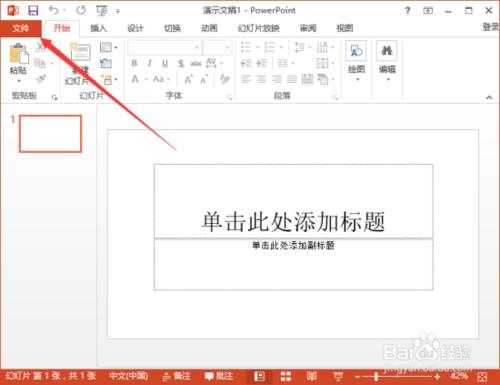This screenshot has height=385, width=500.
Task: Click Increase Font Size icon
Action: coord(188,79)
